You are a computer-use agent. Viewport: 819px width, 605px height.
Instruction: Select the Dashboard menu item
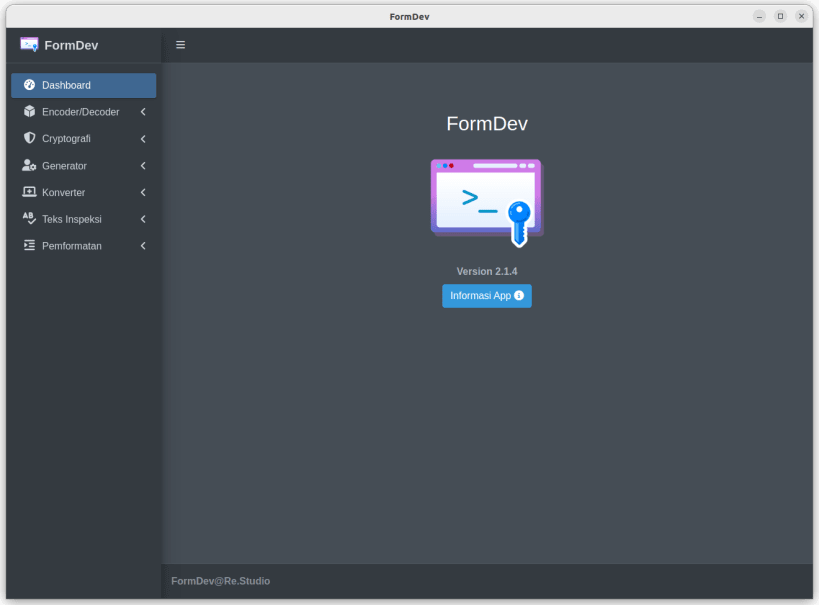[x=84, y=85]
